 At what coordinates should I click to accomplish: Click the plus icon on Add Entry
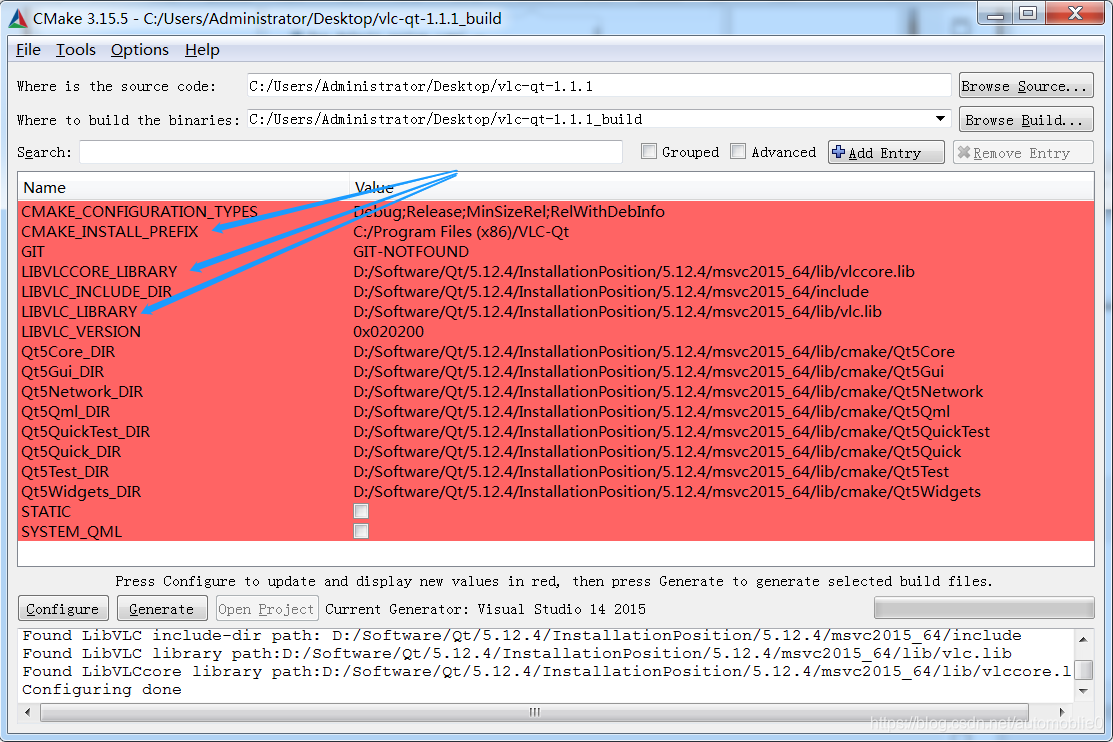838,152
